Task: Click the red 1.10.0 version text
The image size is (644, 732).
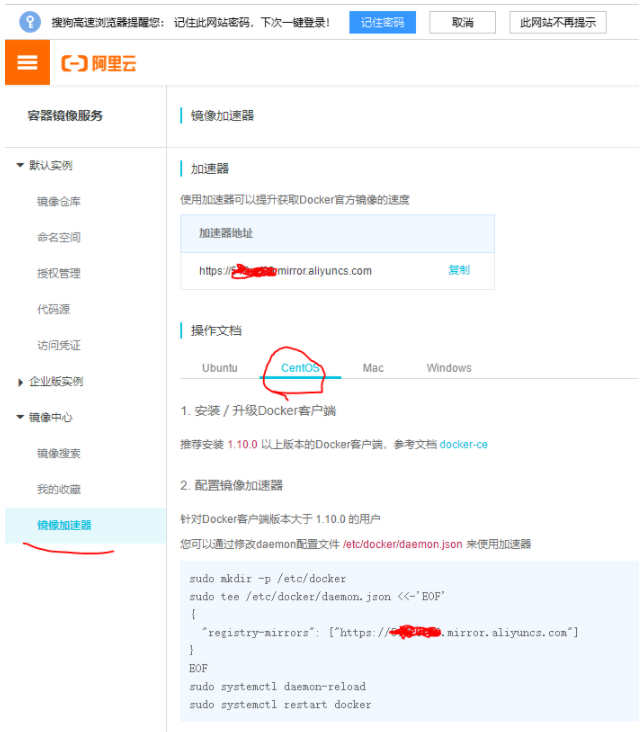Action: [x=242, y=444]
